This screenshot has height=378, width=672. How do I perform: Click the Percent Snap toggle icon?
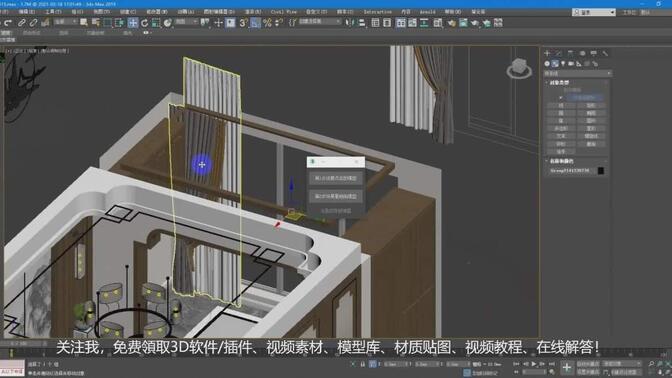(x=267, y=23)
